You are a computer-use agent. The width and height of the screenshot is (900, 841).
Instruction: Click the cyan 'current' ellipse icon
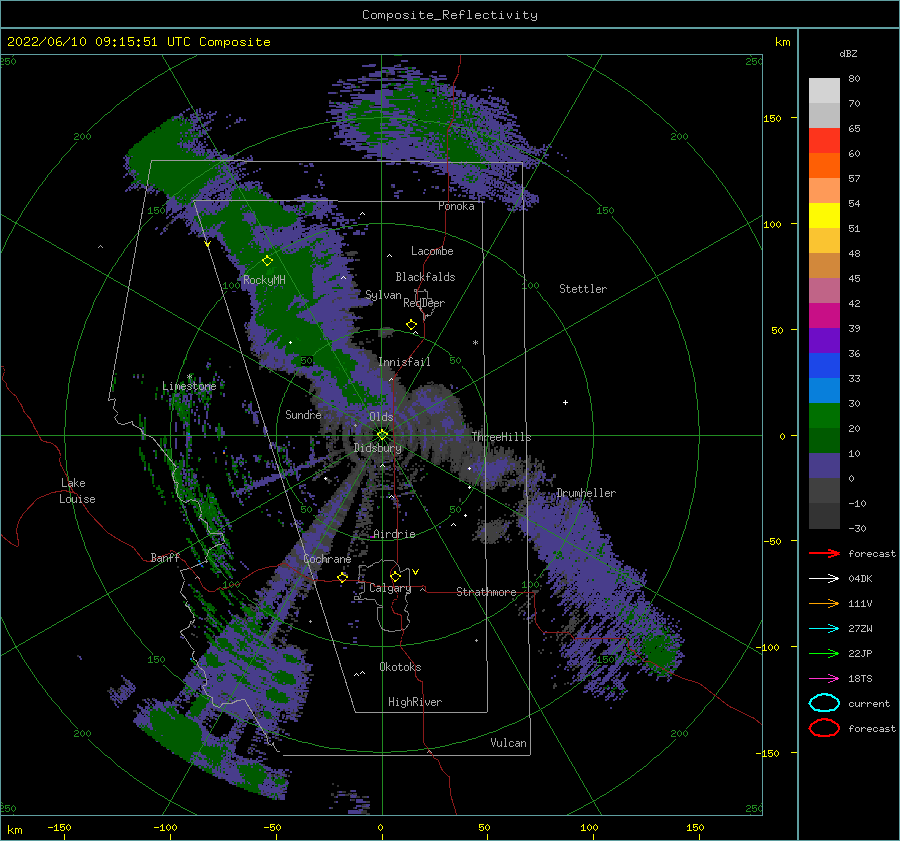click(824, 703)
